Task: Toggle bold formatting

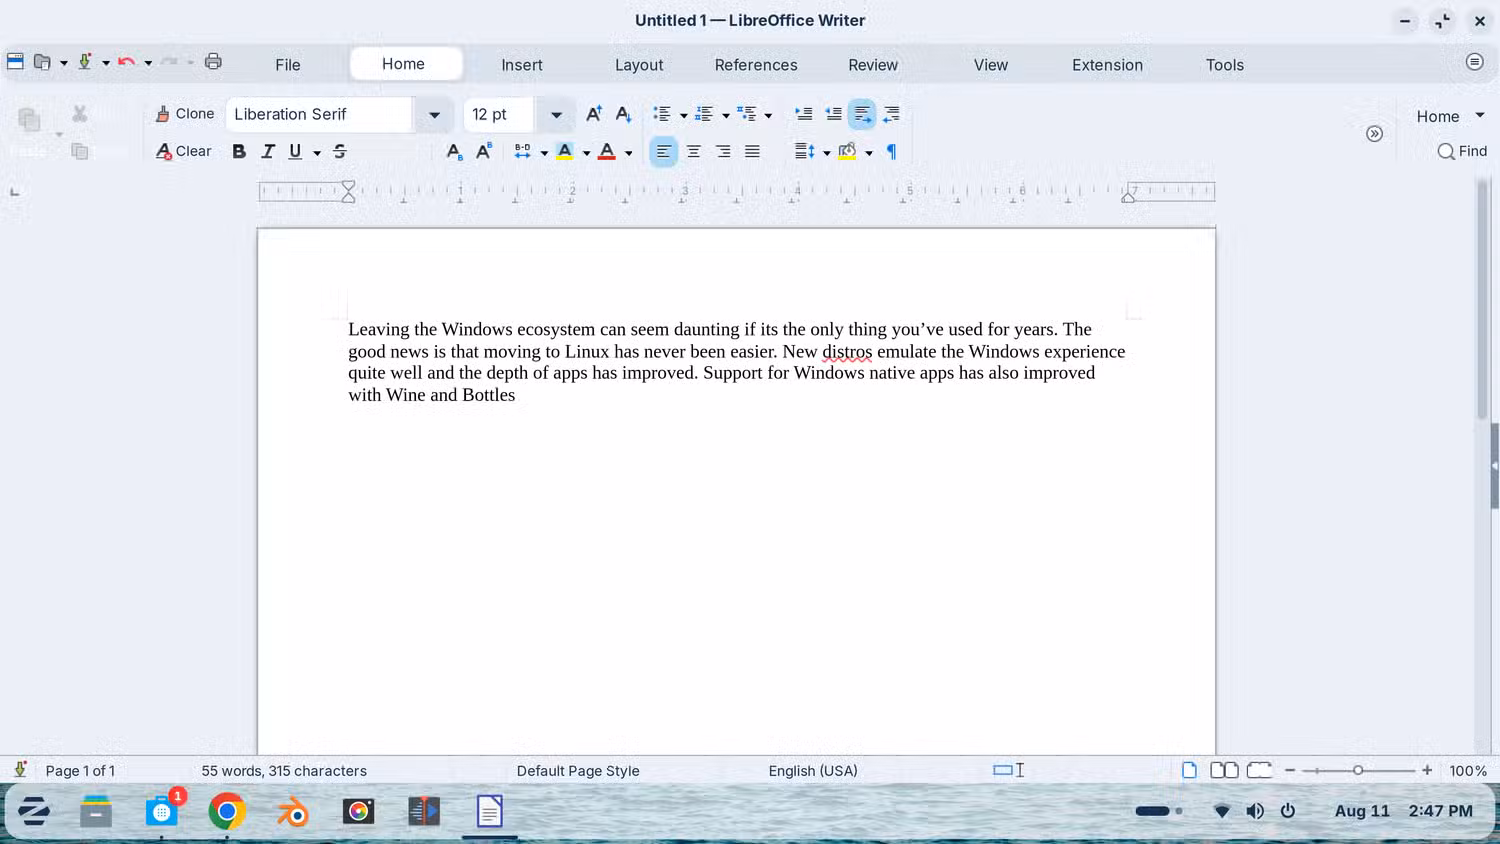Action: tap(239, 151)
